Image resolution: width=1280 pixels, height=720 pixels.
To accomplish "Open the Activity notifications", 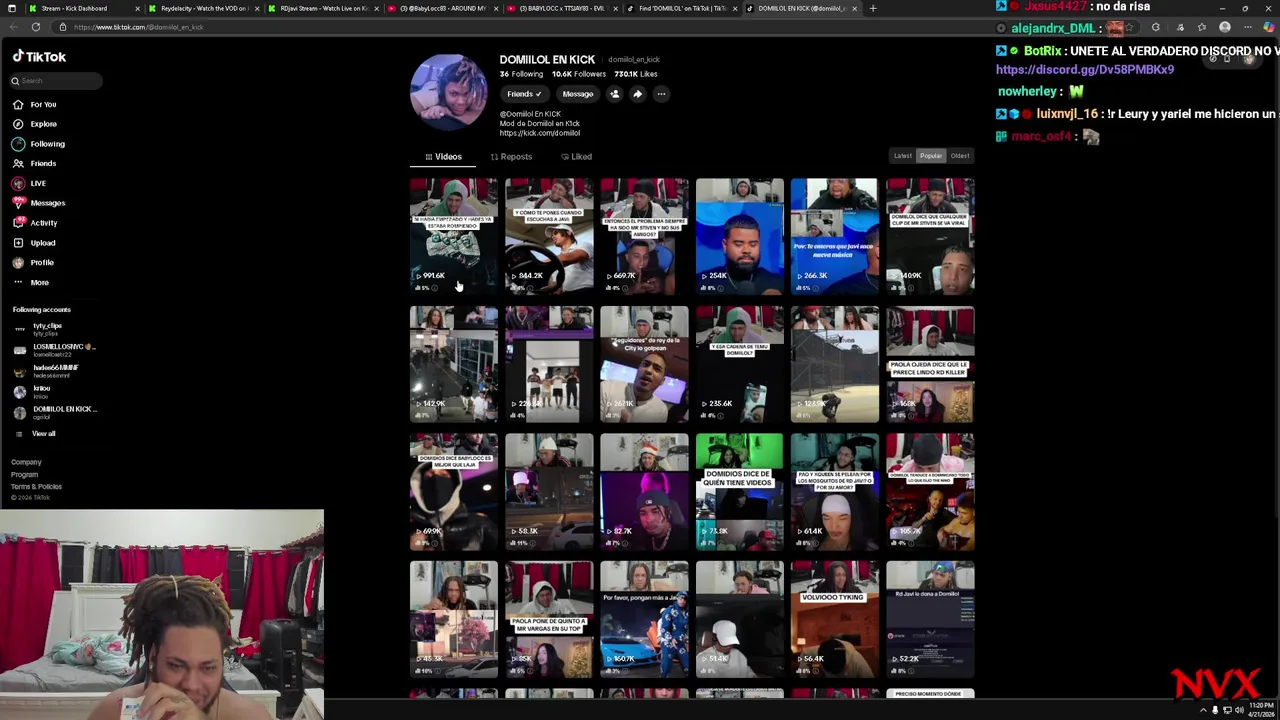I will tap(35, 223).
